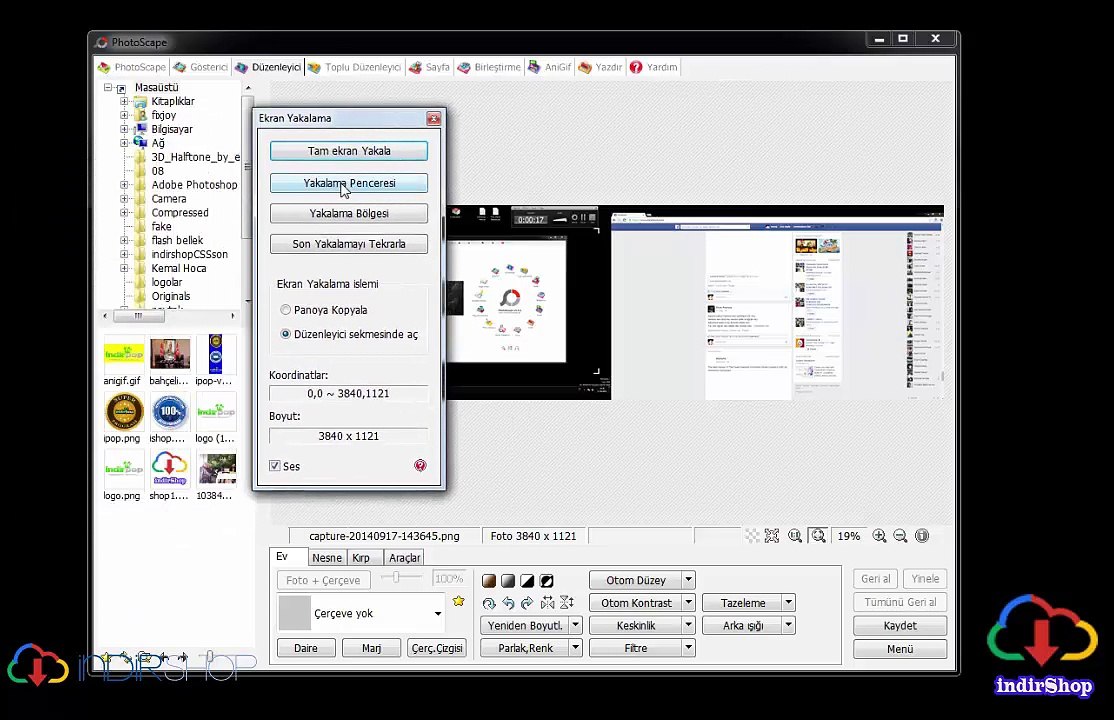Switch to the Toplu Düzenleyici tab
Viewport: 1114px width, 720px height.
coord(354,67)
